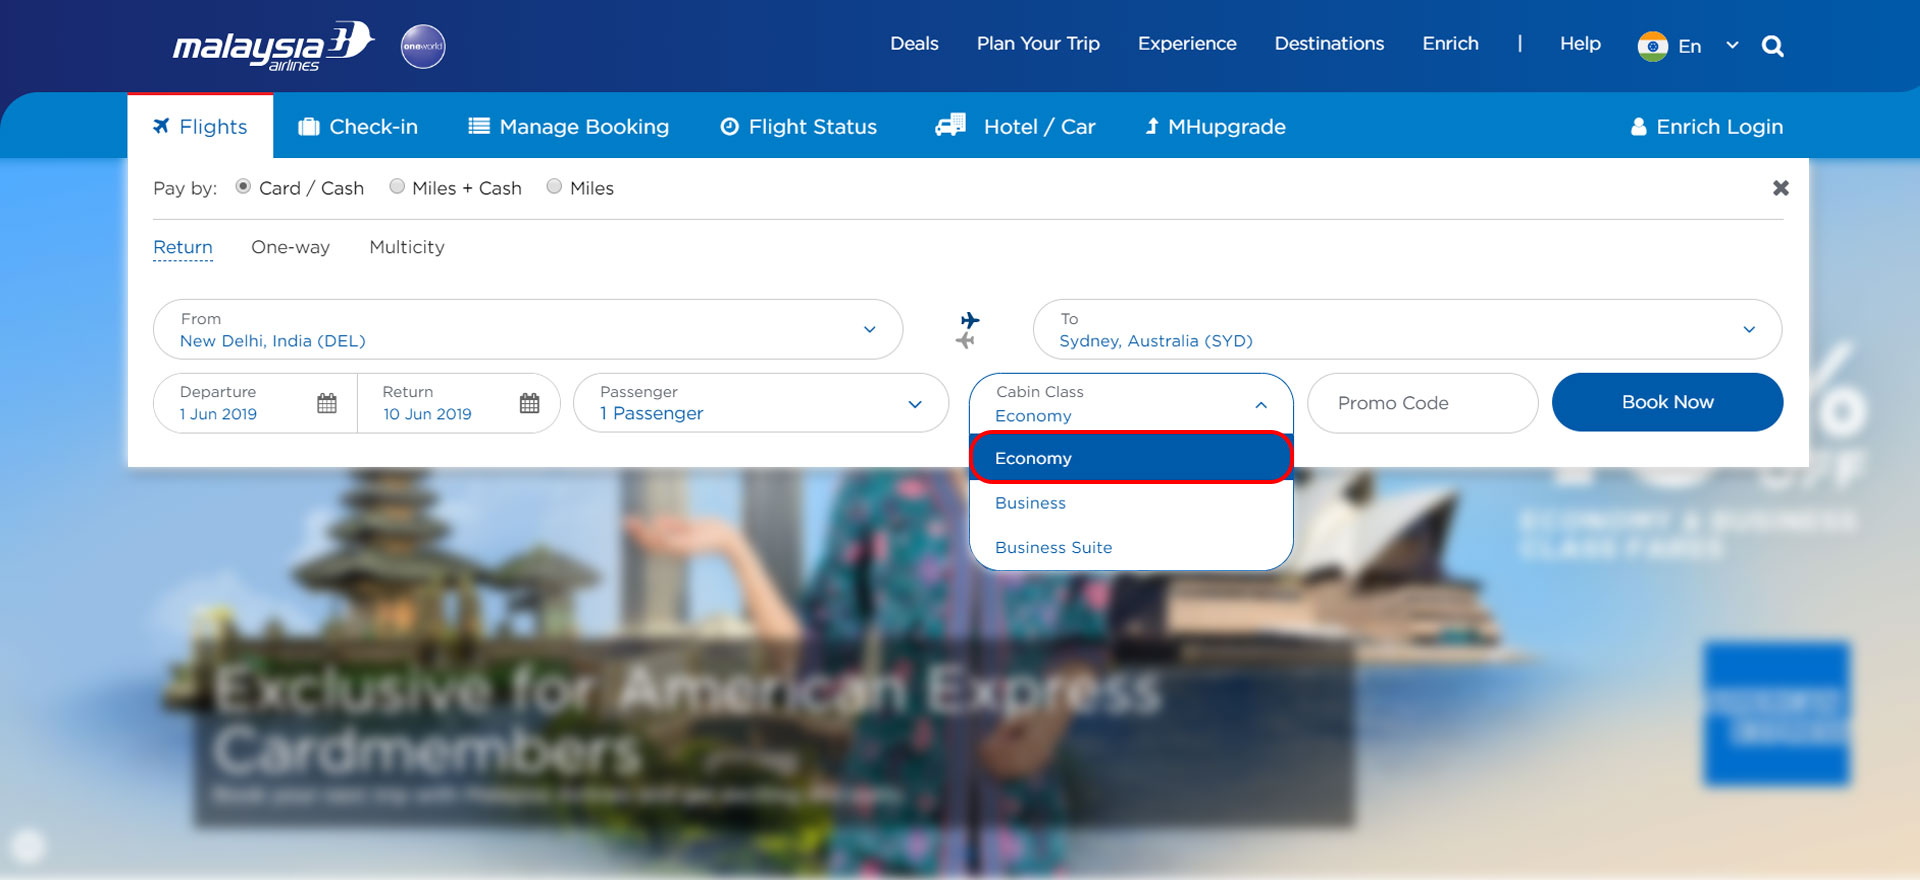Click Enrich Login link
This screenshot has width=1920, height=880.
point(1707,127)
